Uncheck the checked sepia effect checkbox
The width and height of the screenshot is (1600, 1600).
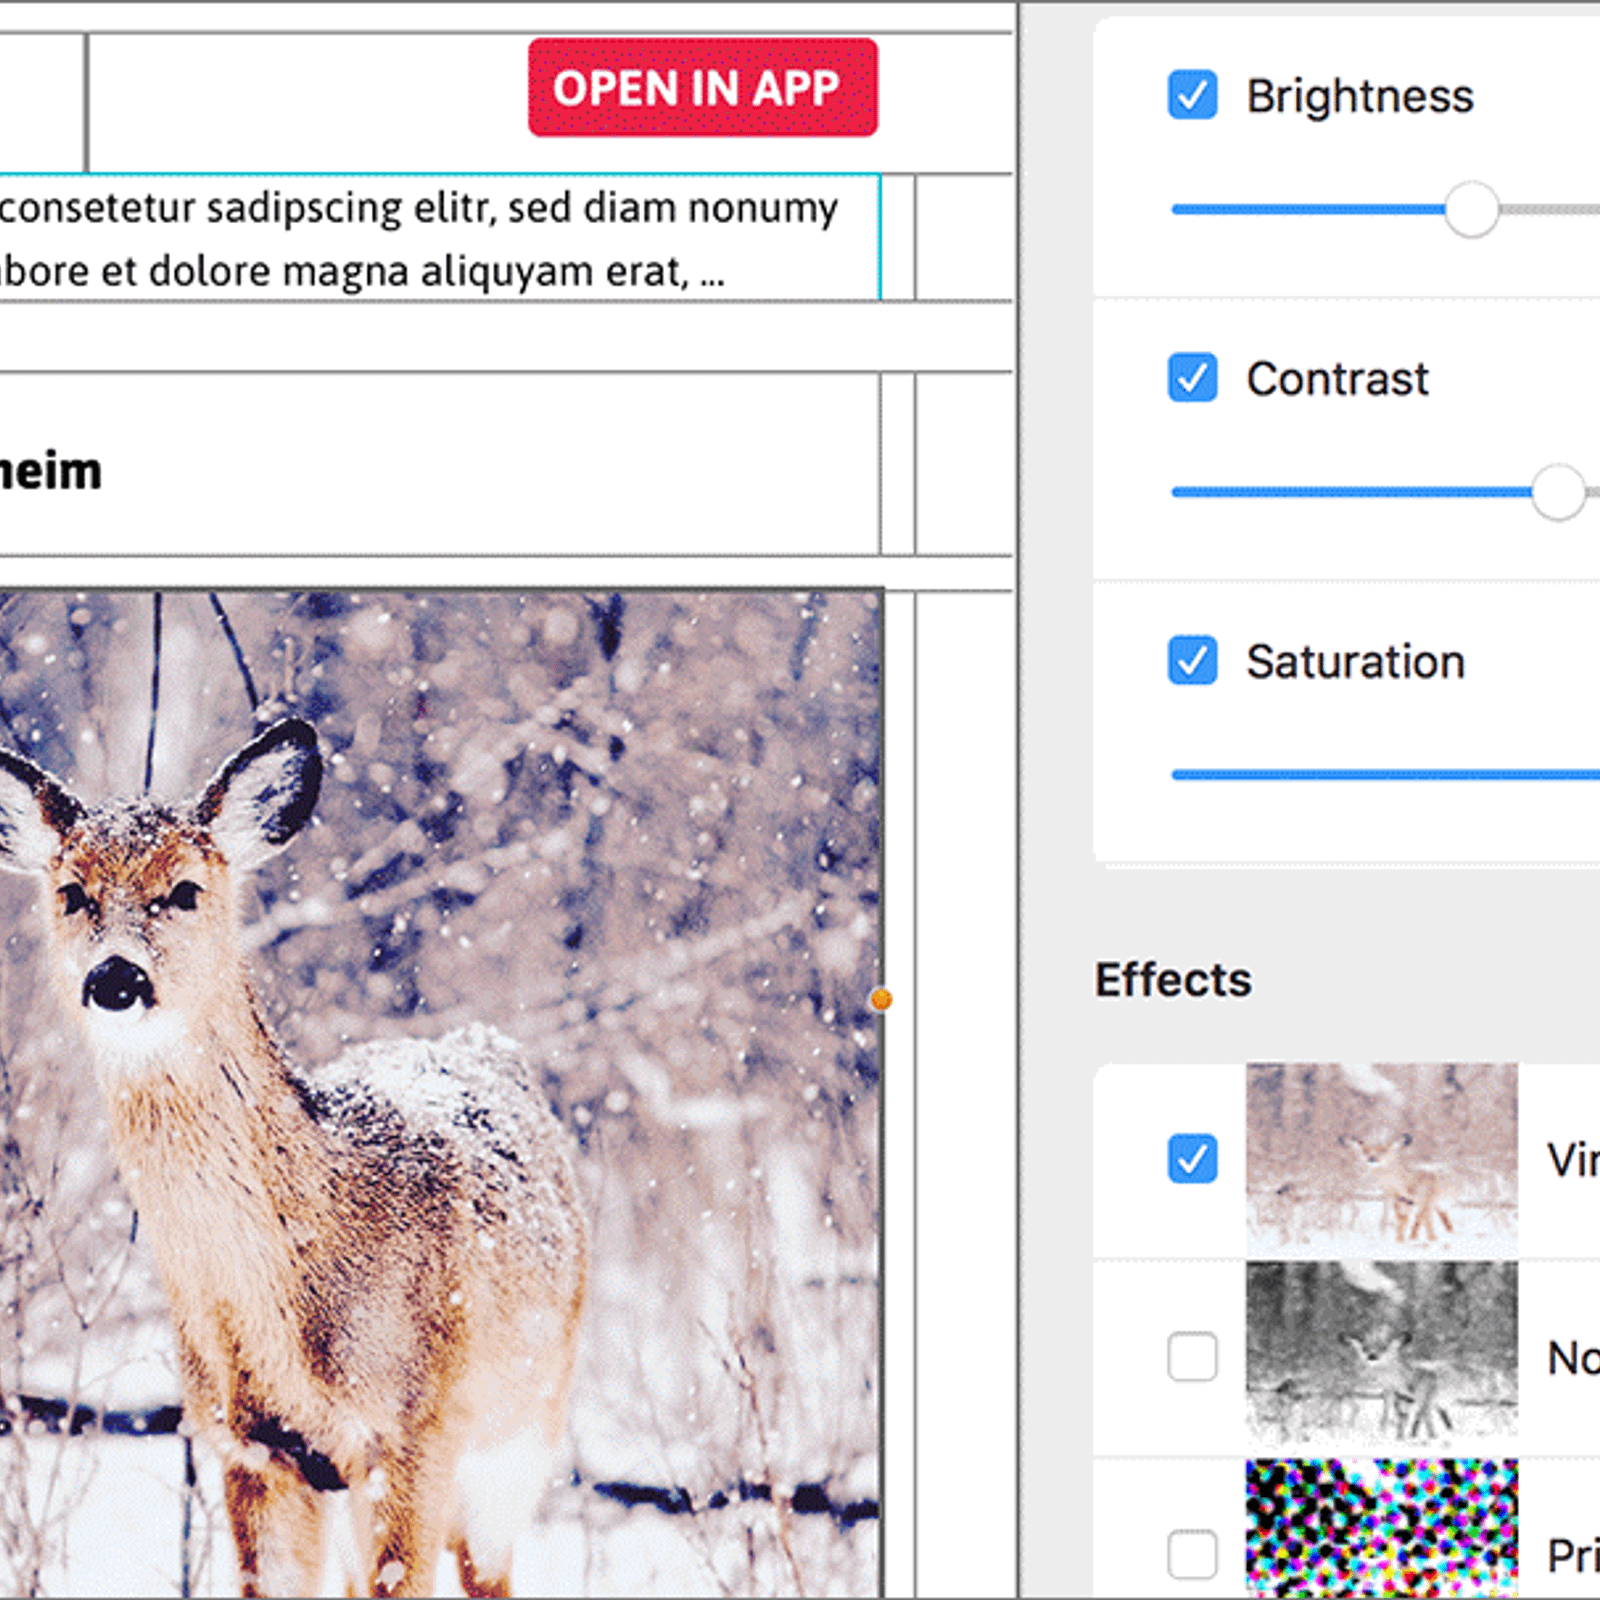click(x=1192, y=1159)
